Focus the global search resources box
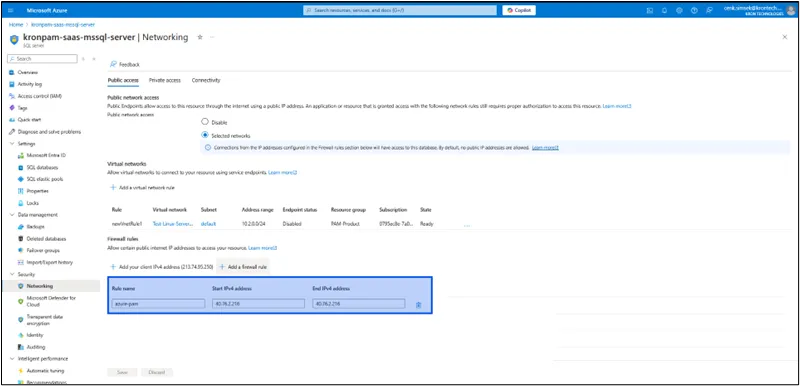The height and width of the screenshot is (386, 800). pyautogui.click(x=399, y=10)
